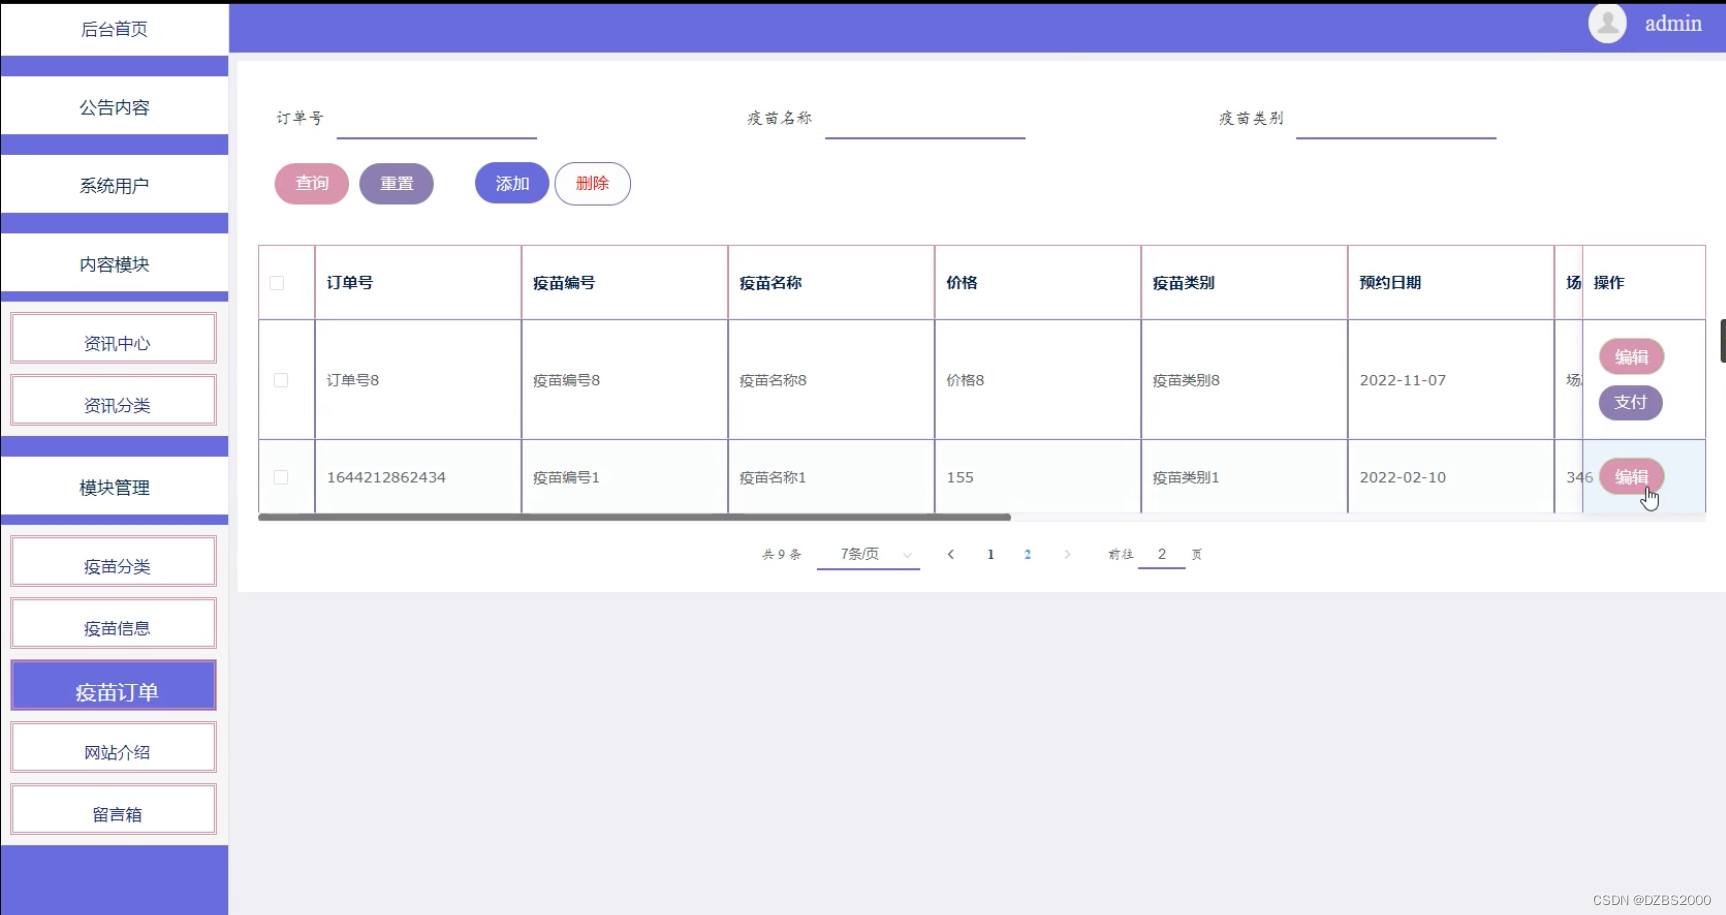The width and height of the screenshot is (1726, 915).
Task: Focus the 订单号 search input field
Action: coord(437,120)
